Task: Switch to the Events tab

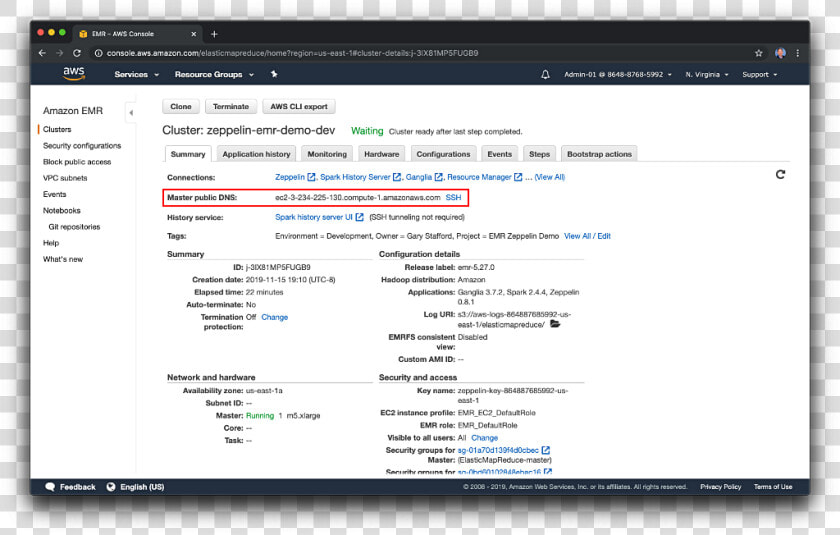Action: point(499,154)
